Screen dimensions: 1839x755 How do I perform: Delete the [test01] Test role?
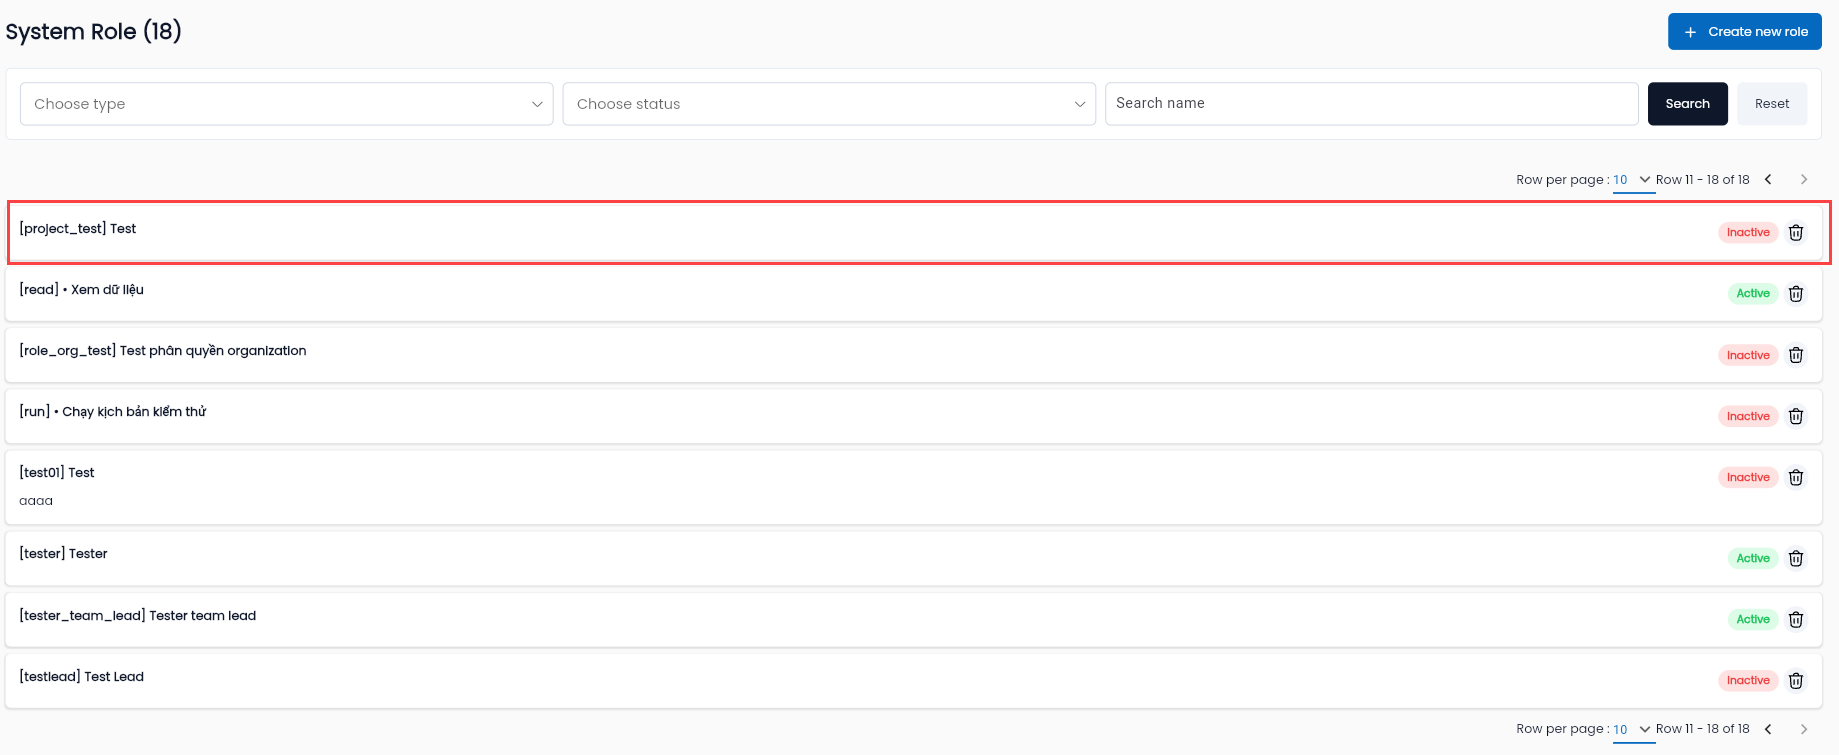[1796, 477]
